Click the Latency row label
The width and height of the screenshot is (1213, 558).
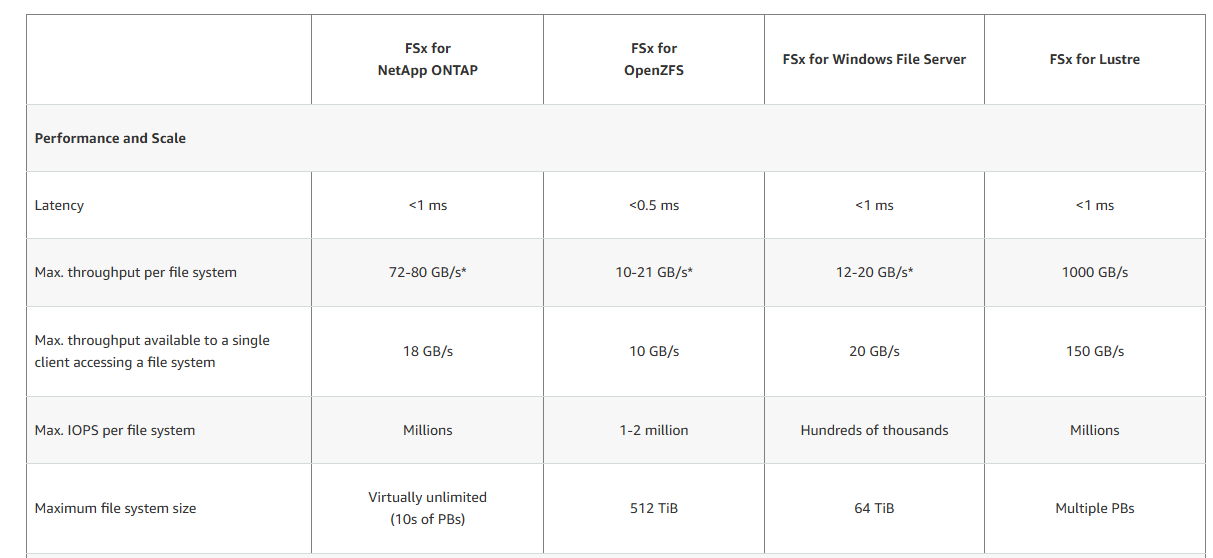59,205
